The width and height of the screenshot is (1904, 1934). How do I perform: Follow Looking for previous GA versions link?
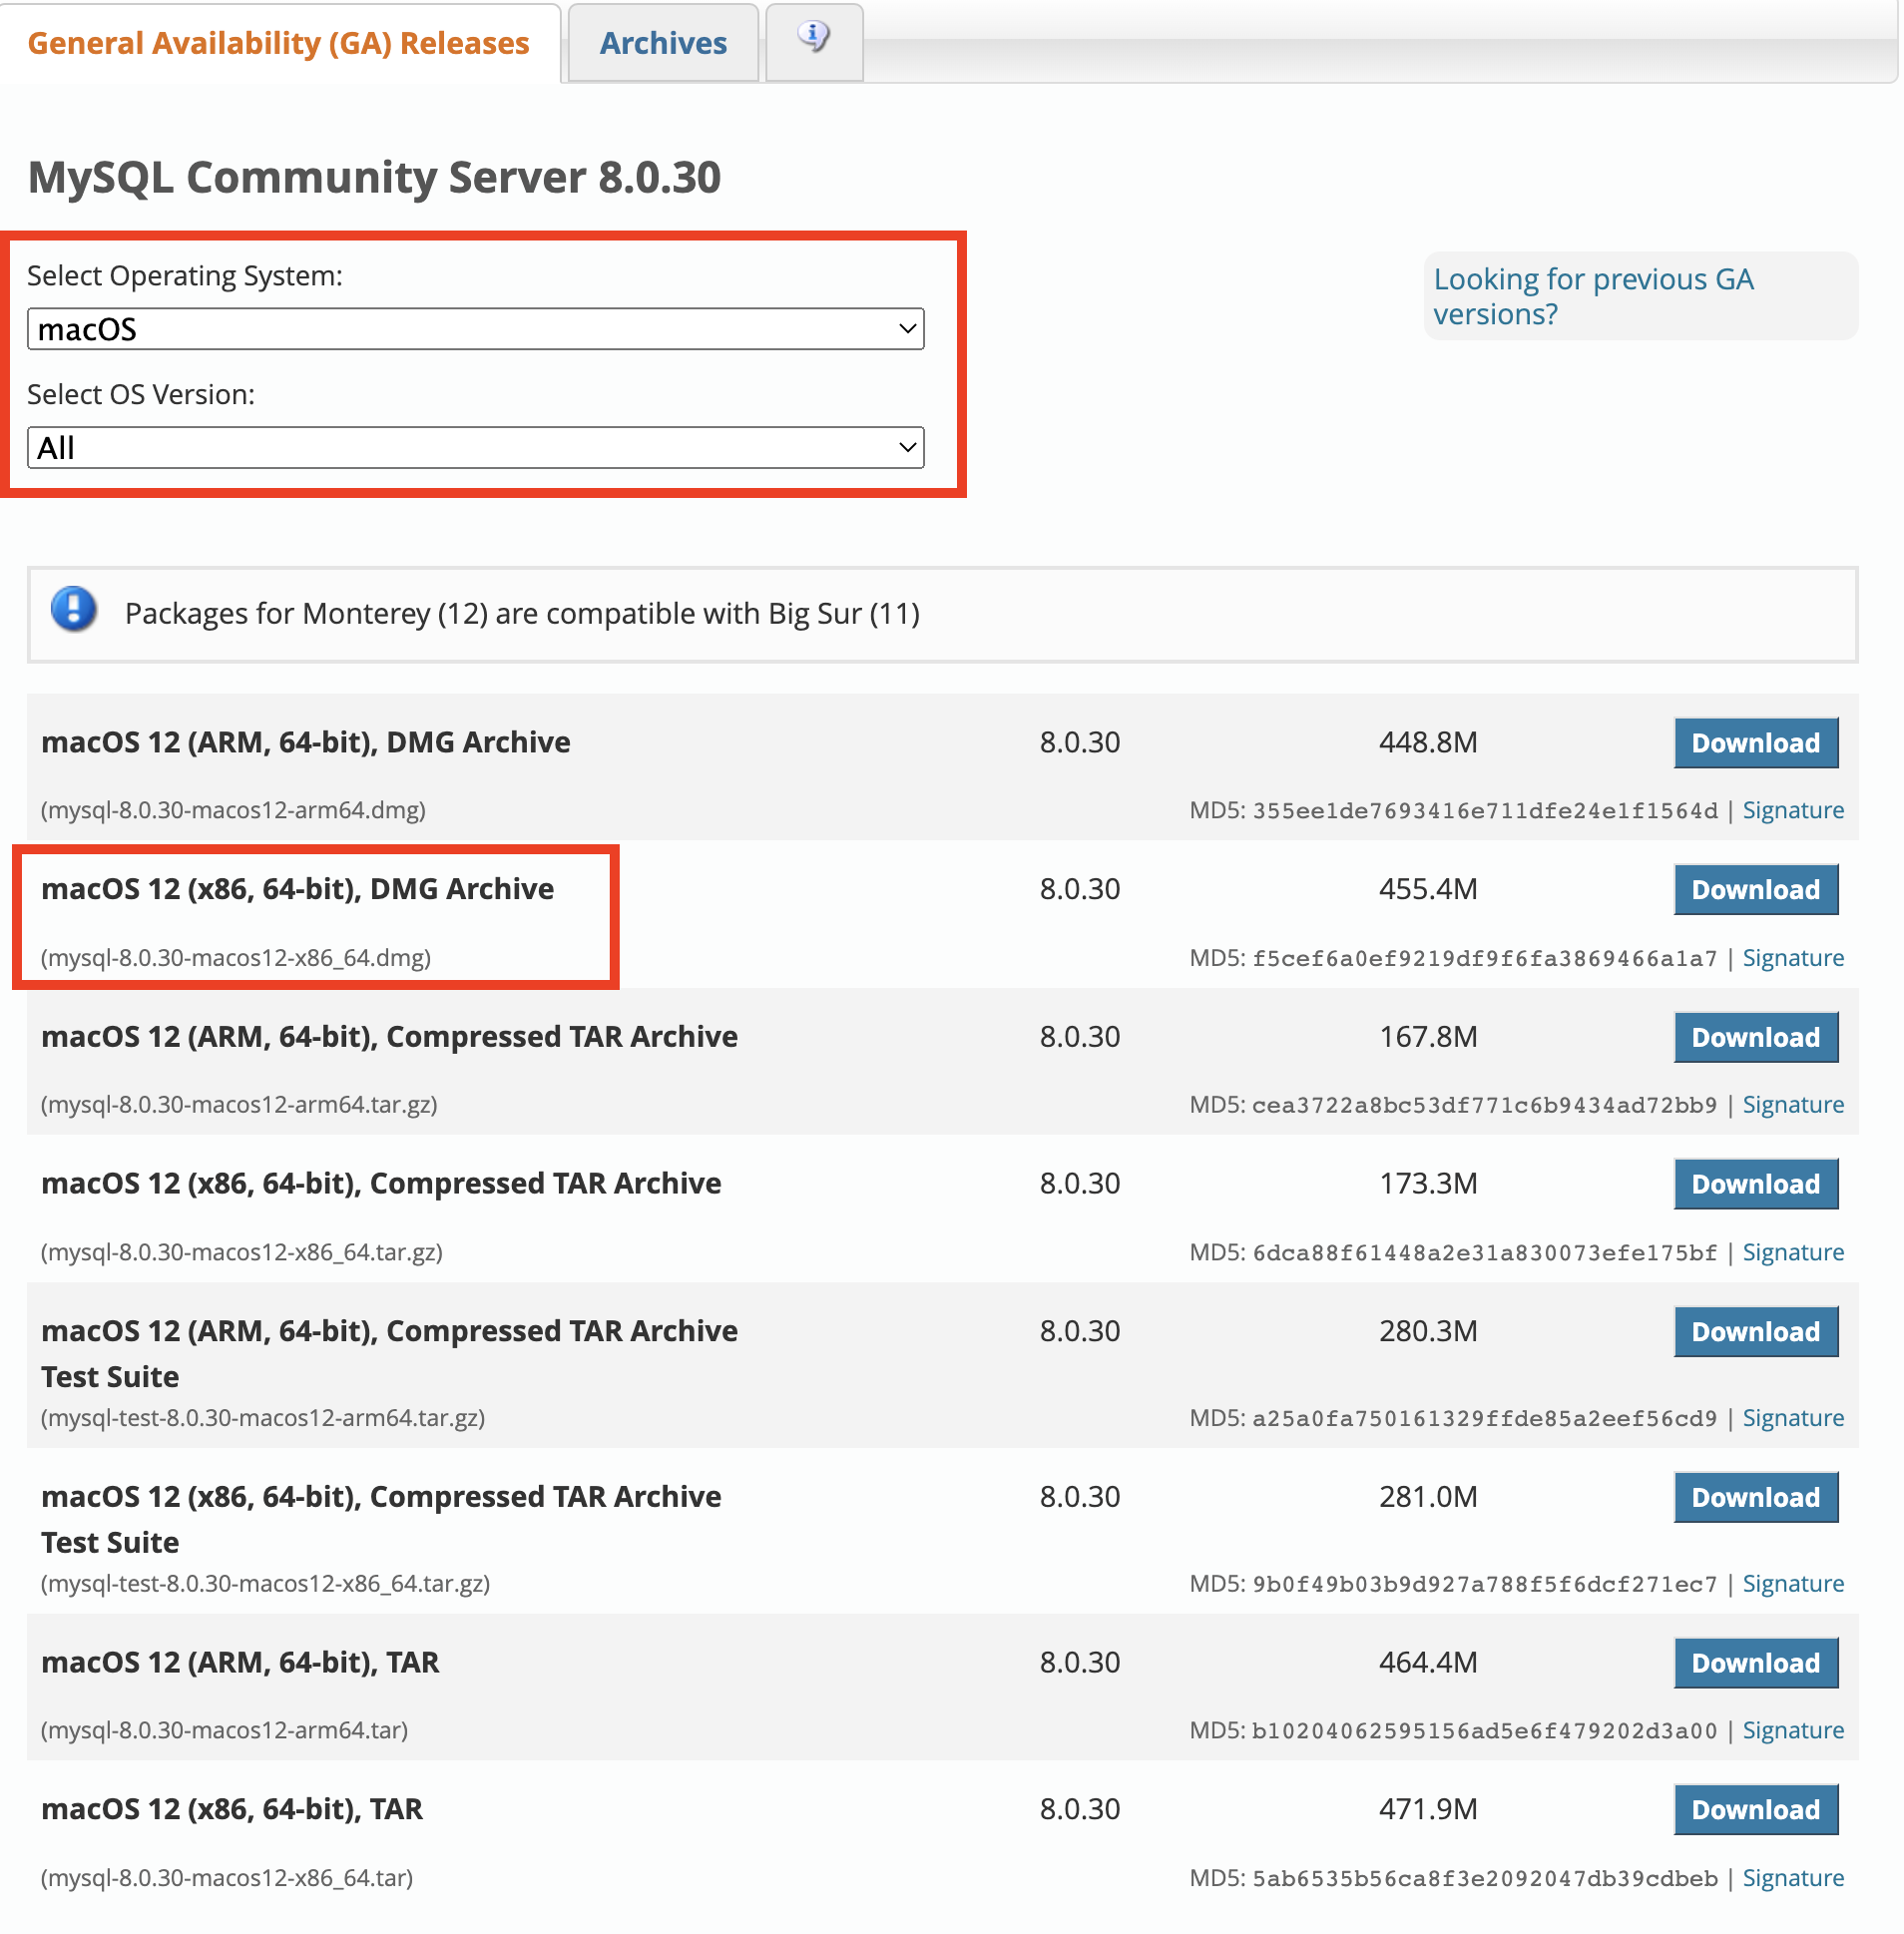pyautogui.click(x=1594, y=297)
